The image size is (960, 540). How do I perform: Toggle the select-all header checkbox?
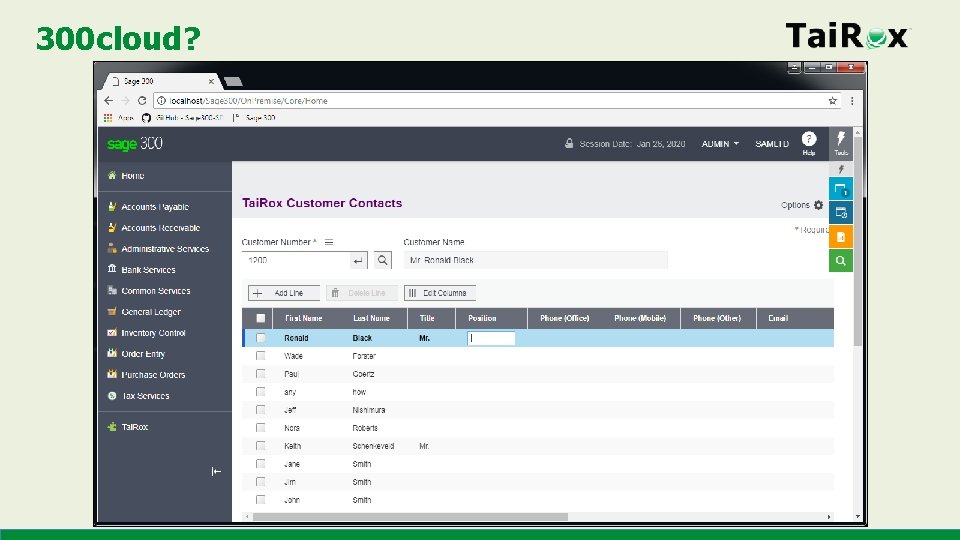260,318
